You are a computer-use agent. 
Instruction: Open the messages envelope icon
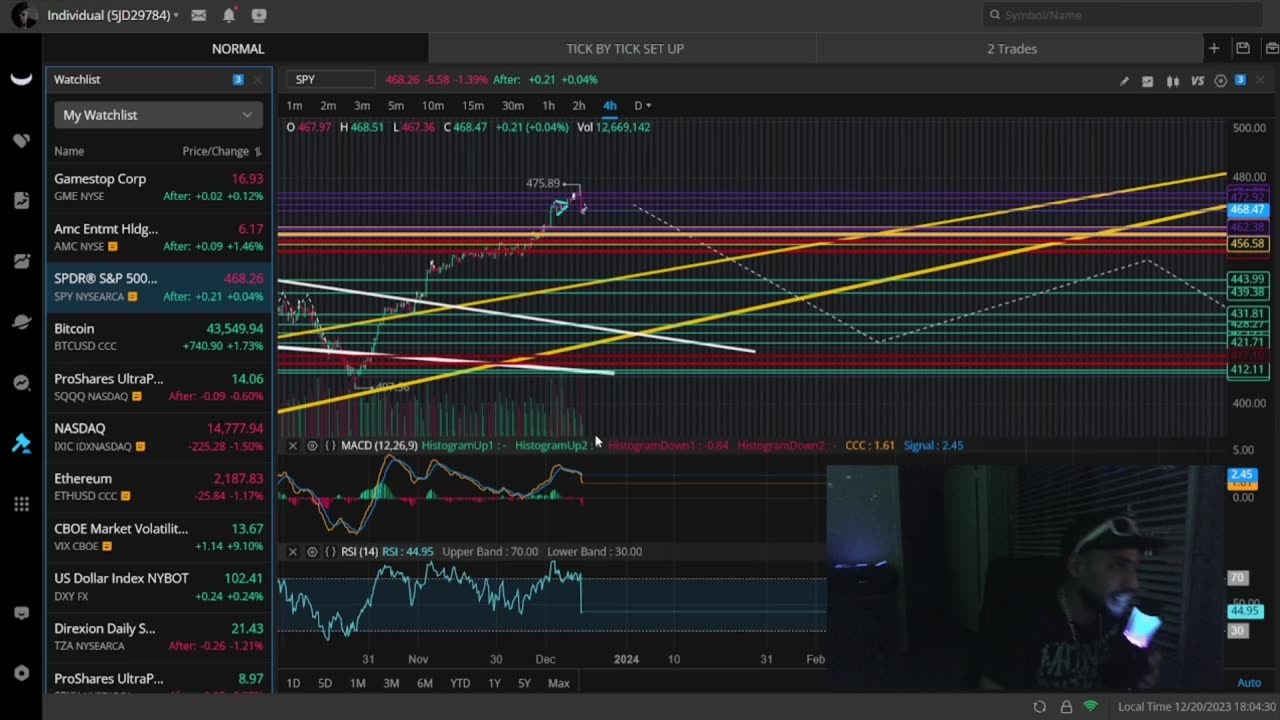199,15
